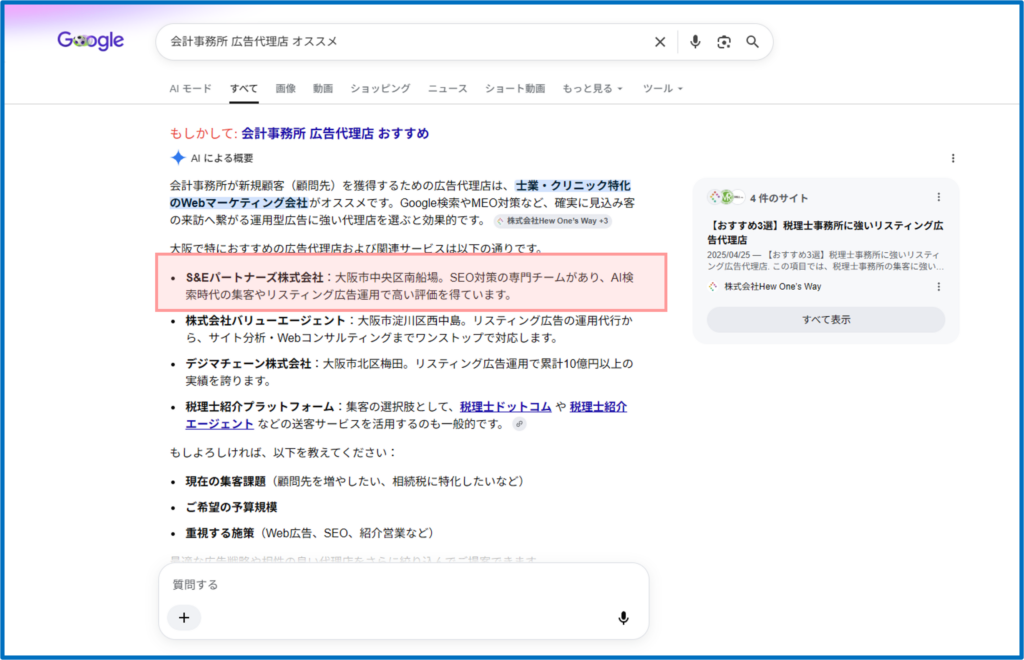Image resolution: width=1024 pixels, height=660 pixels.
Task: Click the 現在の集客課題 bullet text
Action: tap(225, 481)
